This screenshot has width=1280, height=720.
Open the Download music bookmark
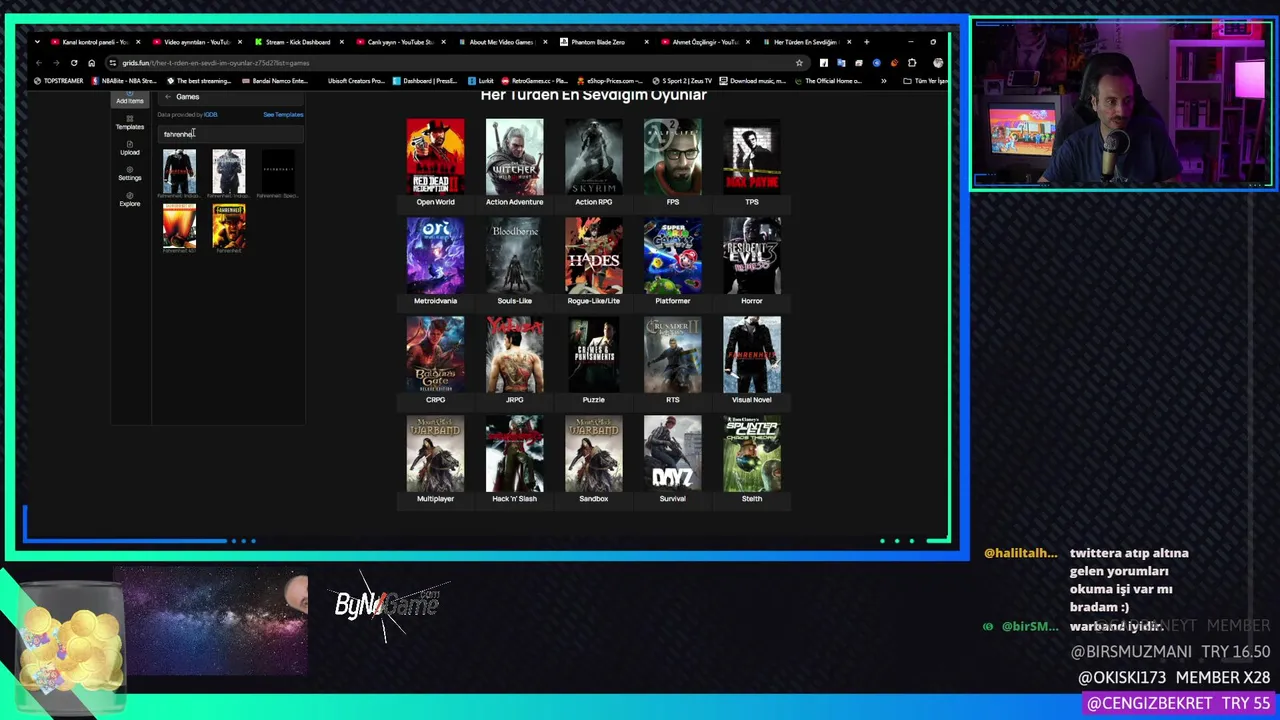[752, 81]
